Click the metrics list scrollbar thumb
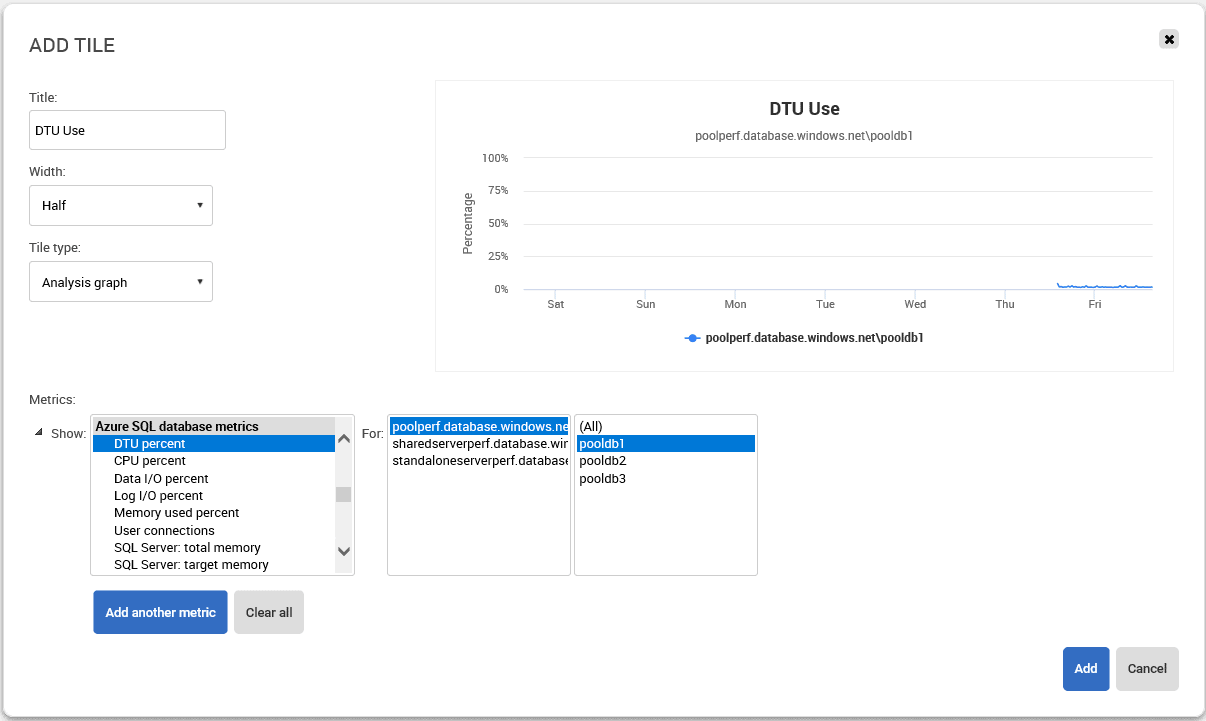This screenshot has height=721, width=1206. pos(343,494)
